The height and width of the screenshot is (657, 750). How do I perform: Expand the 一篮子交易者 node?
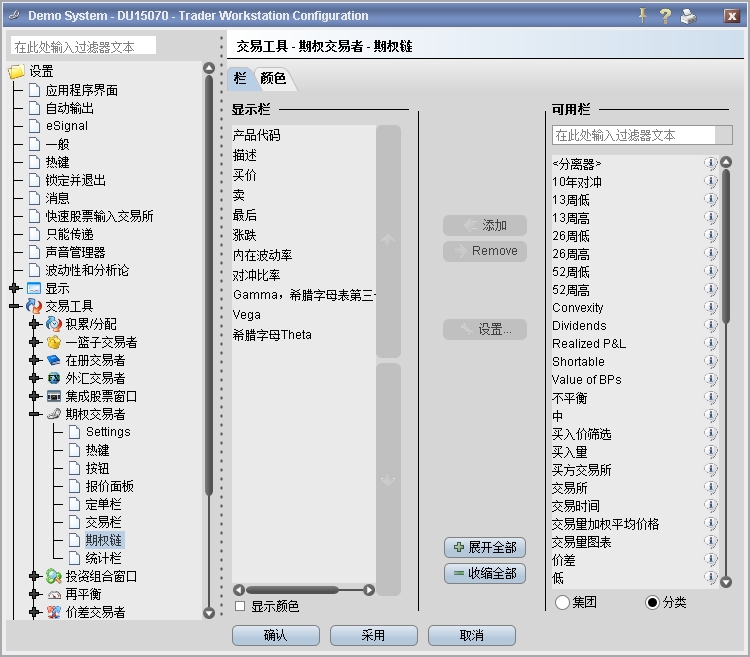pos(34,342)
